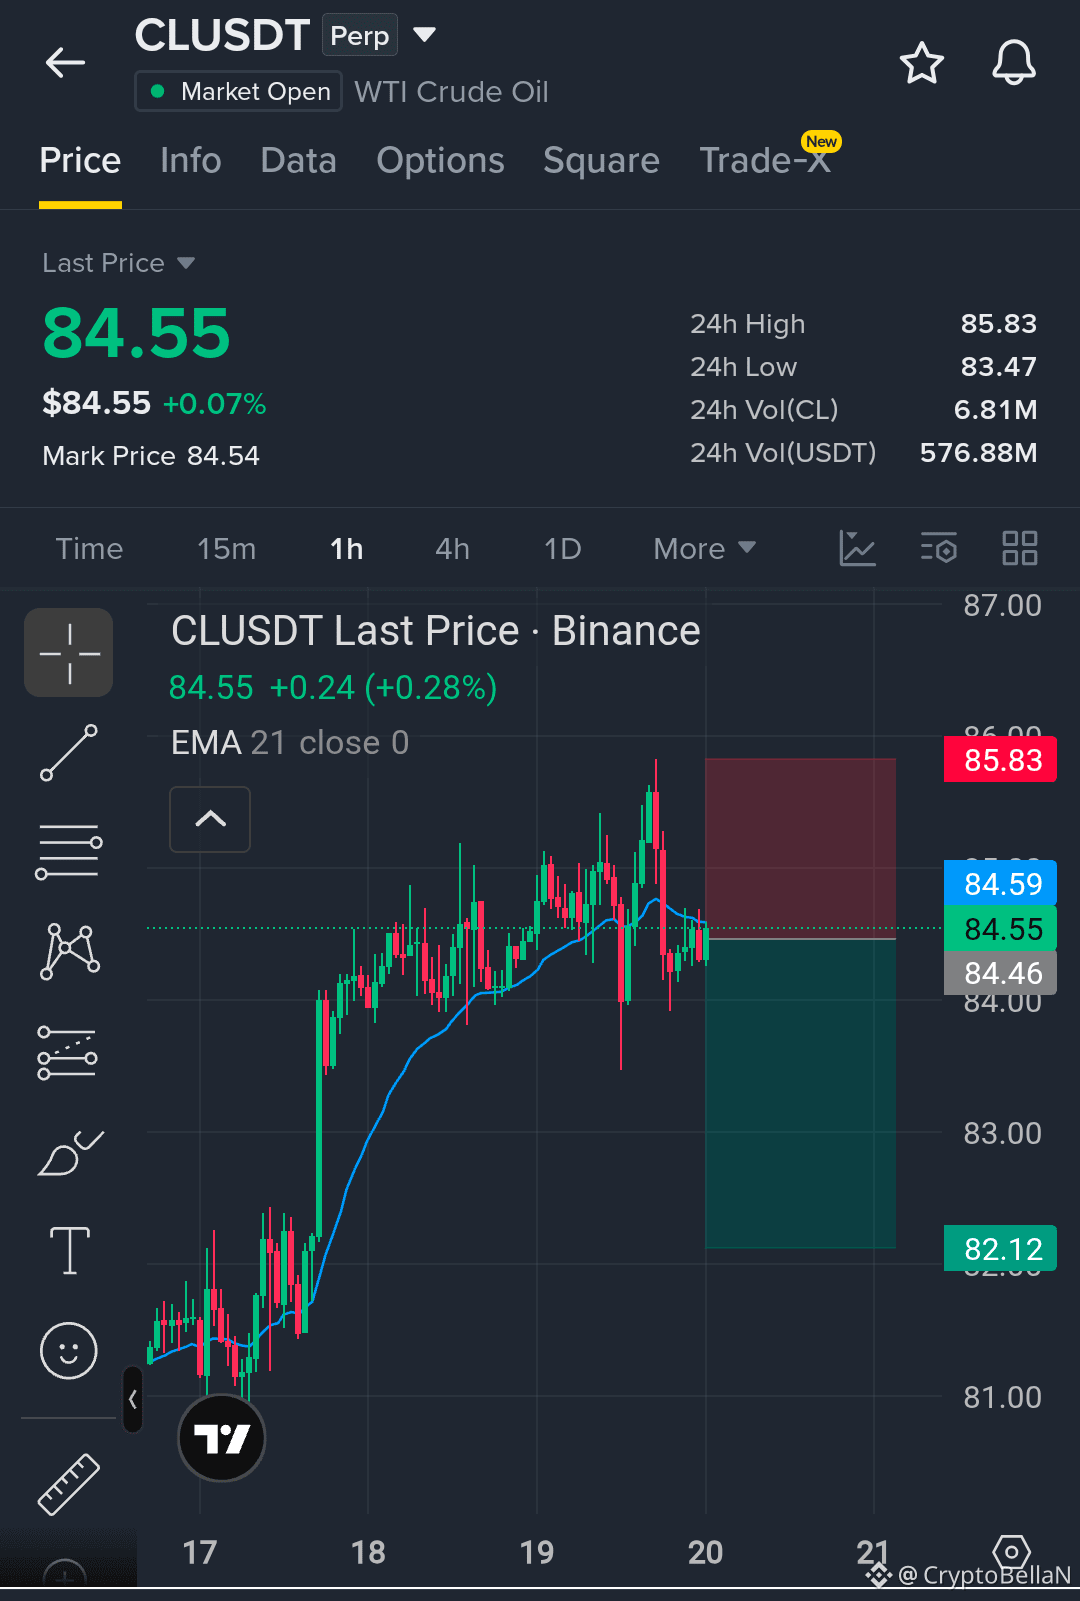Select the green profit zone of short position

click(x=800, y=1094)
